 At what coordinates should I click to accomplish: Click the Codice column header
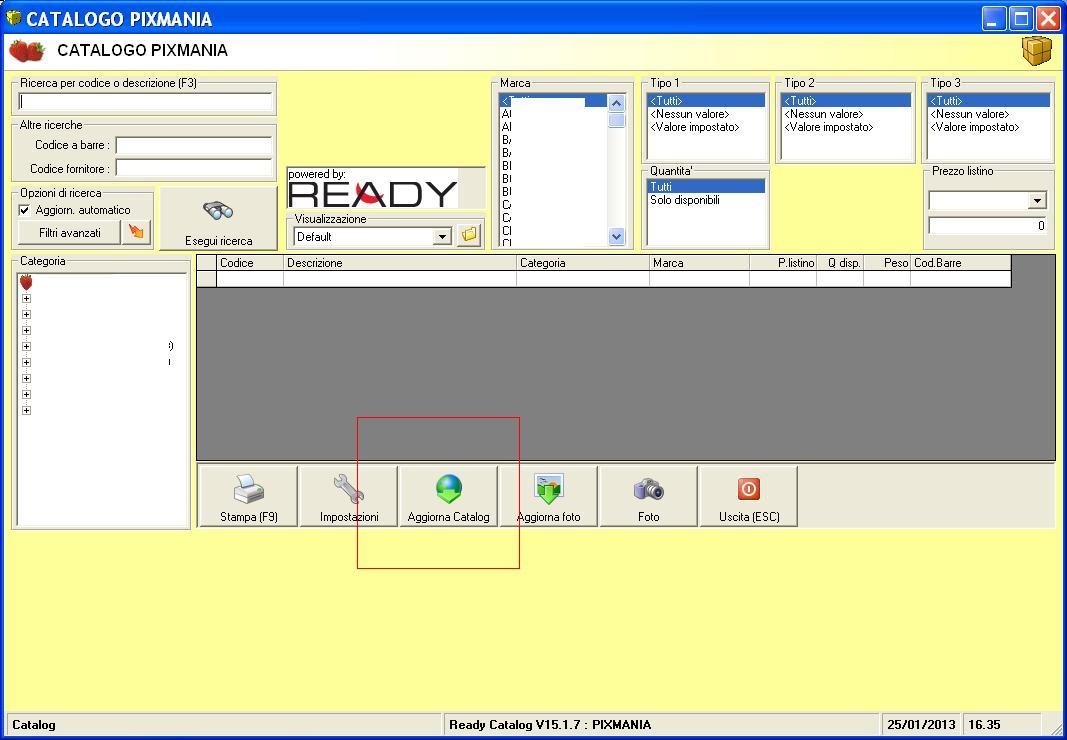tap(250, 263)
